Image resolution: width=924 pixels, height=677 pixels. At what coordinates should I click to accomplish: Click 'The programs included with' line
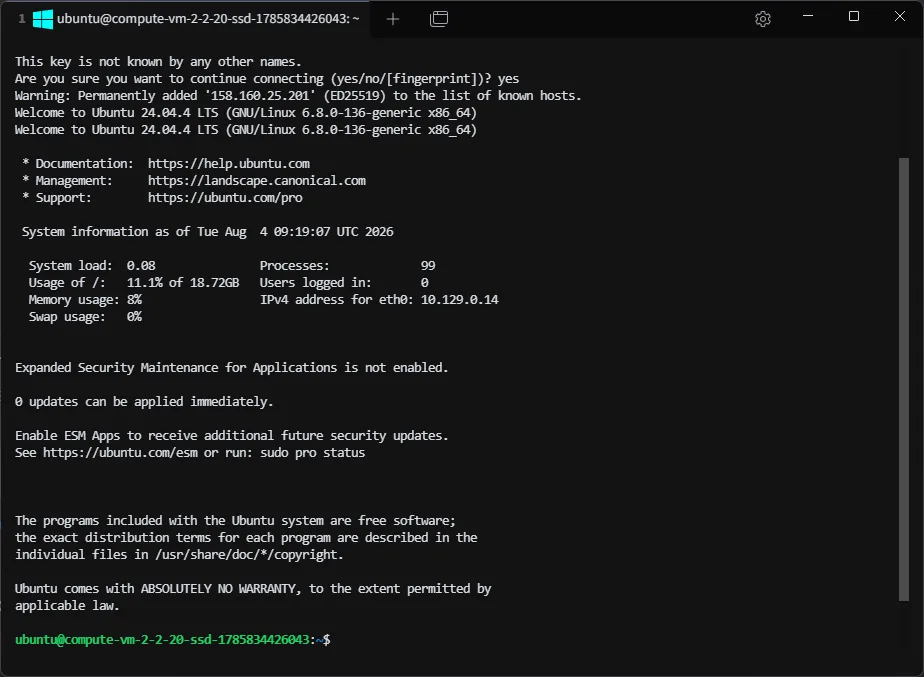[x=235, y=521]
